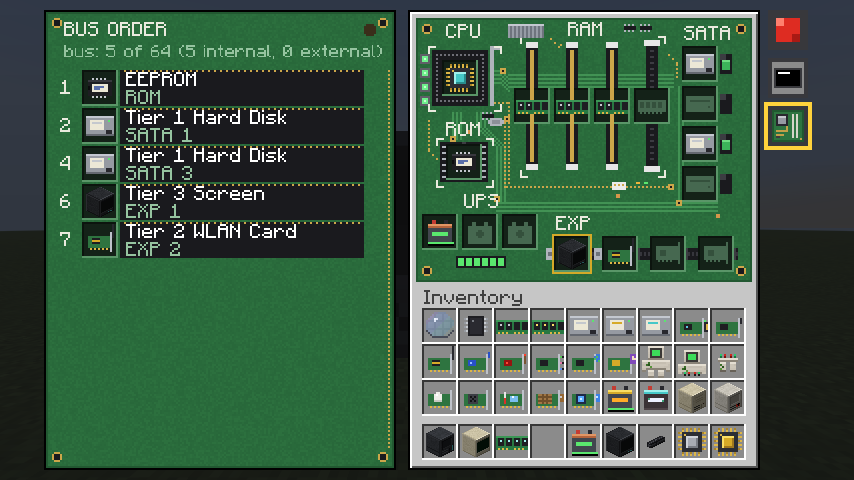This screenshot has height=480, width=854.
Task: Pick up the beige cube block in third row
Action: tap(692, 398)
